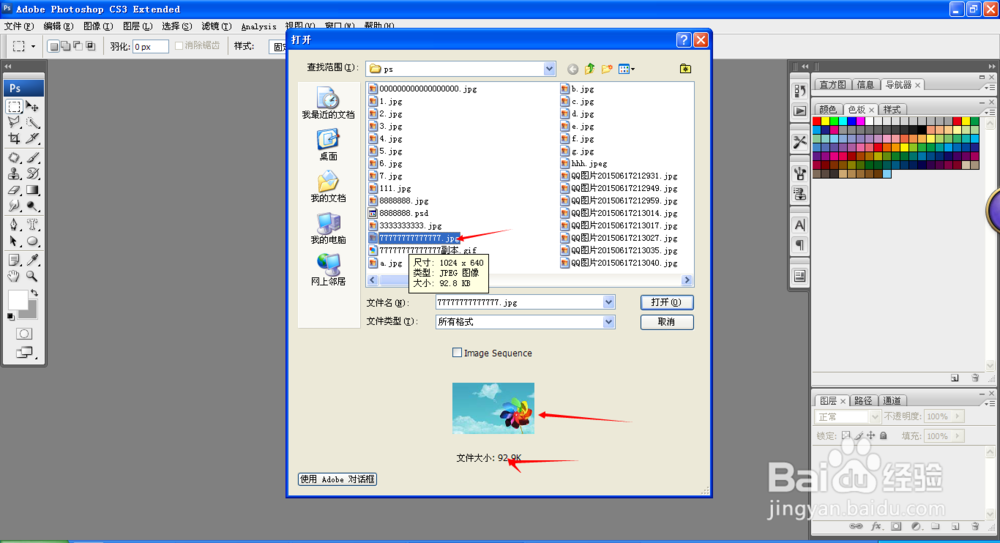Screen dimensions: 1000x543
Task: Open the Character panel icon
Action: tap(800, 225)
